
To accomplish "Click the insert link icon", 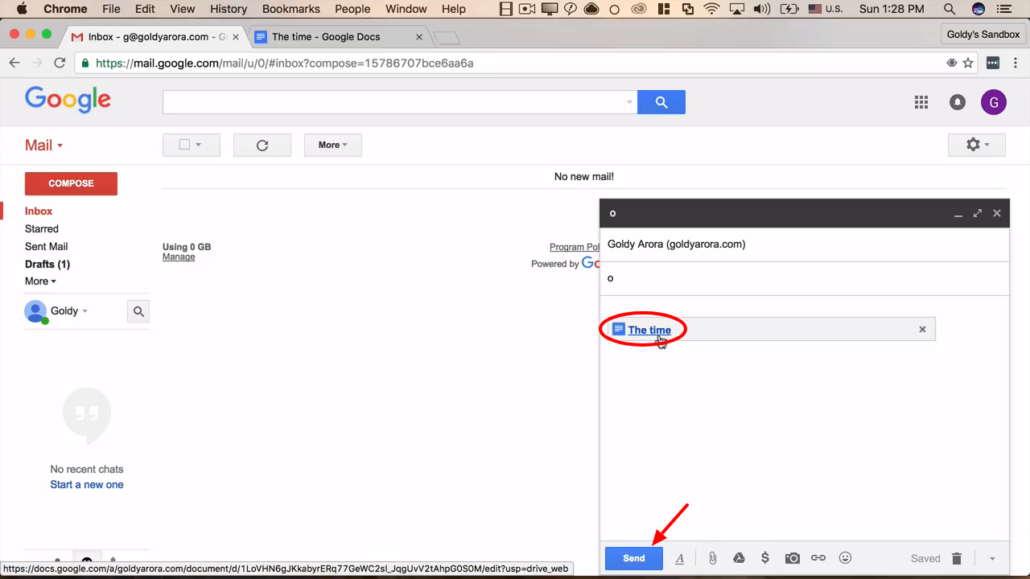I will (x=818, y=558).
